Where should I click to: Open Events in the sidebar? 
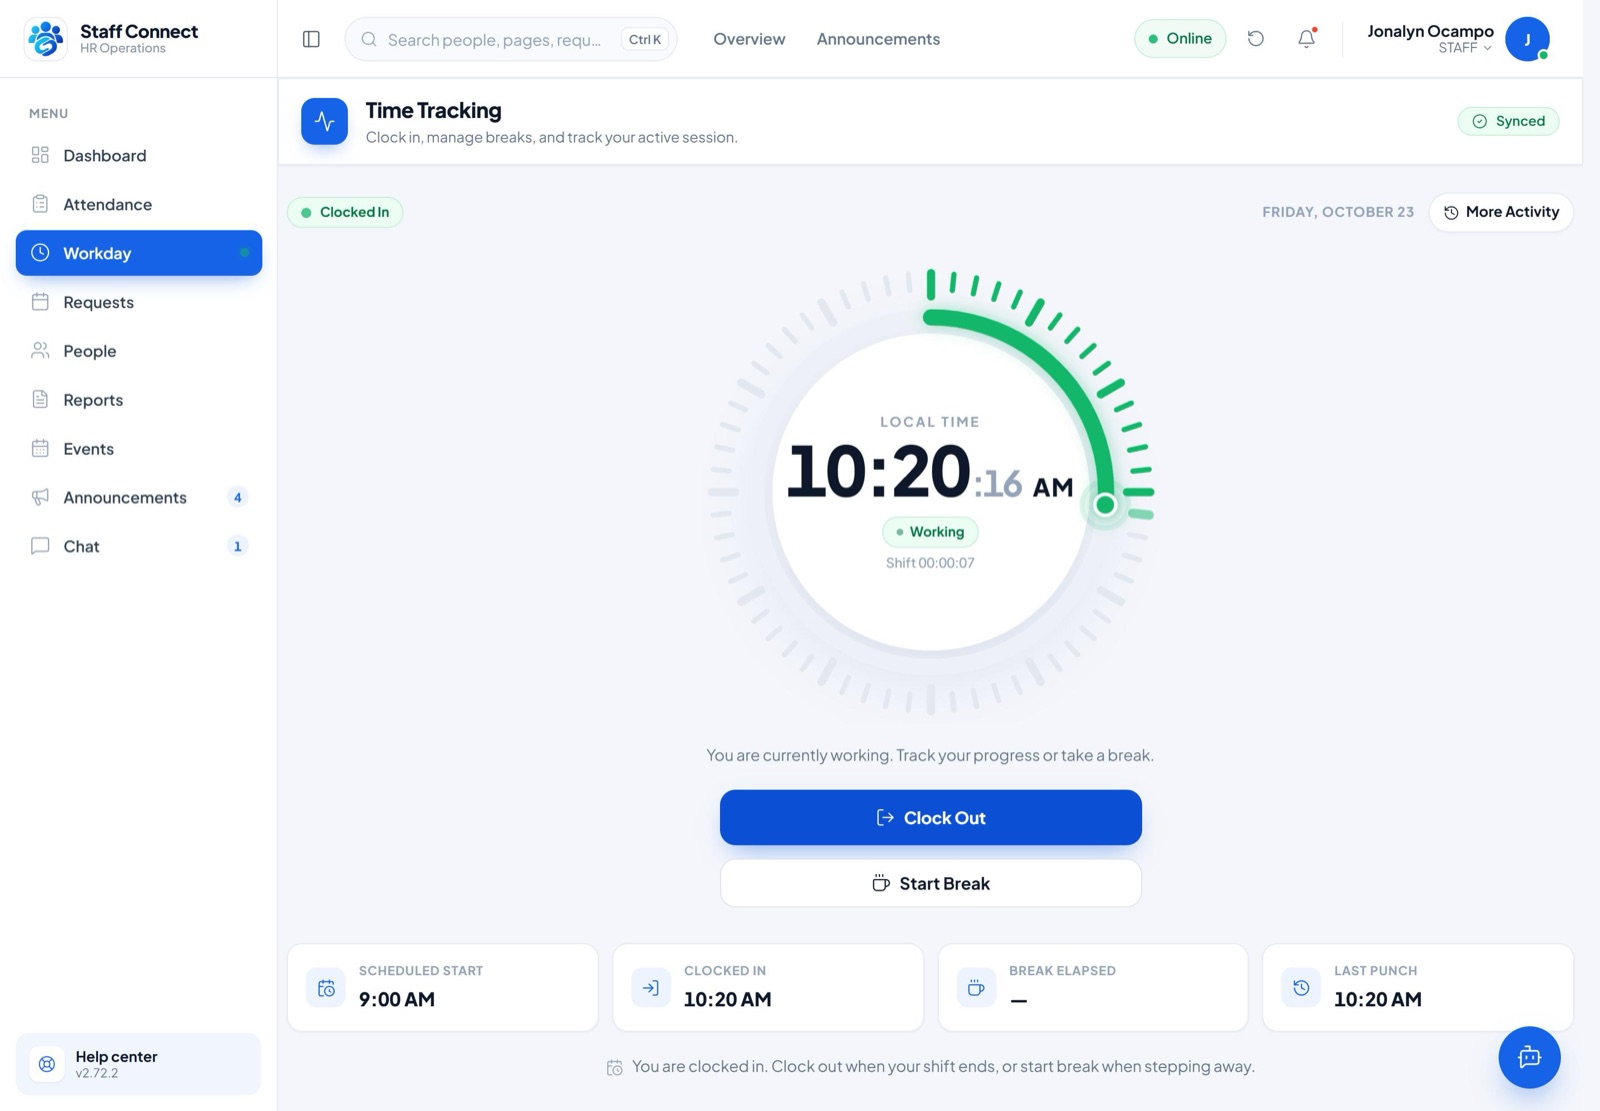click(x=139, y=449)
